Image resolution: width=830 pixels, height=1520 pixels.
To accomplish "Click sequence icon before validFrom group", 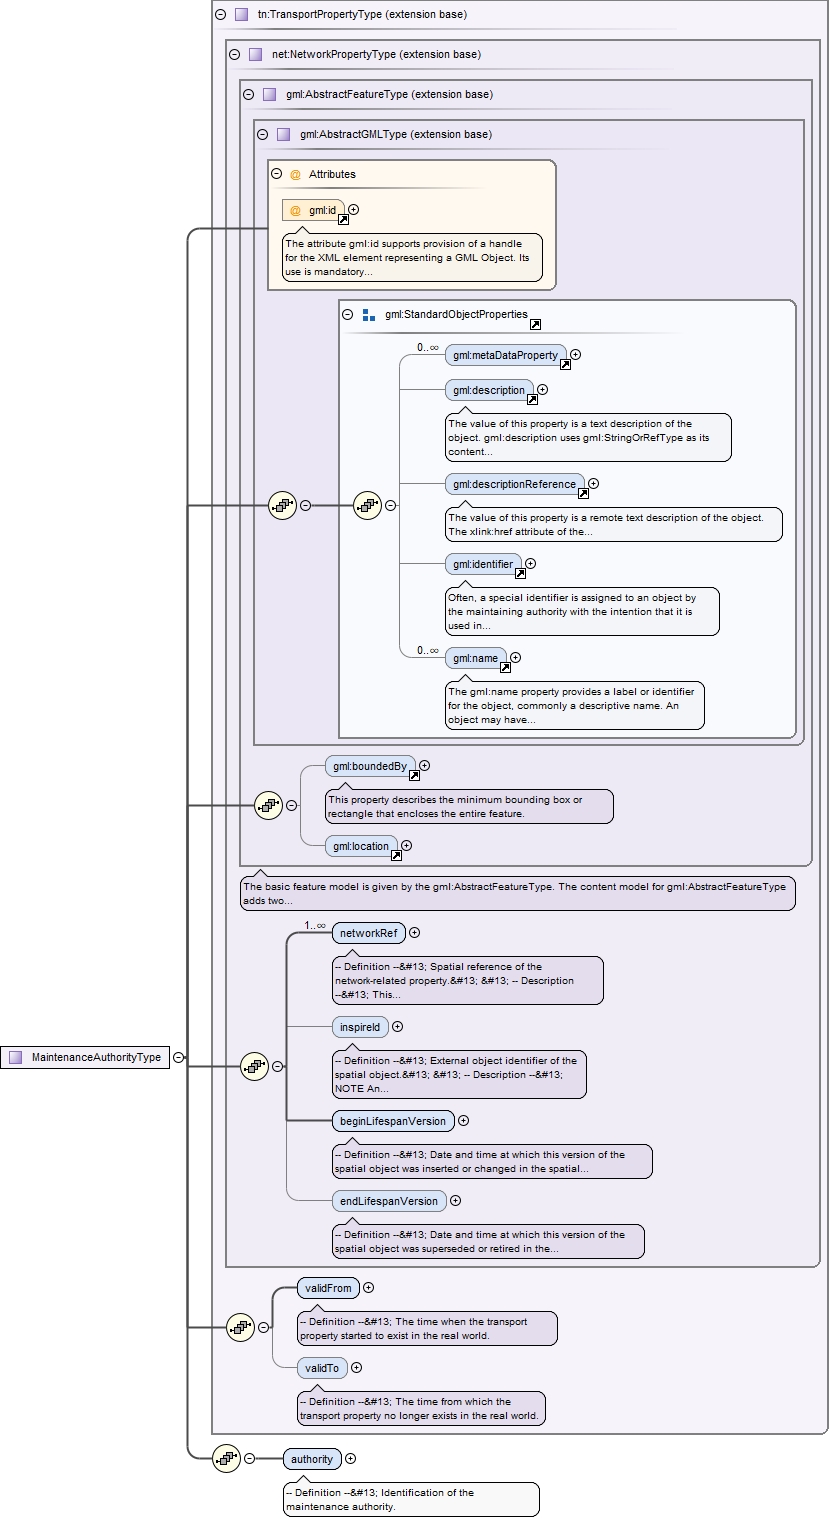I will click(x=241, y=1328).
